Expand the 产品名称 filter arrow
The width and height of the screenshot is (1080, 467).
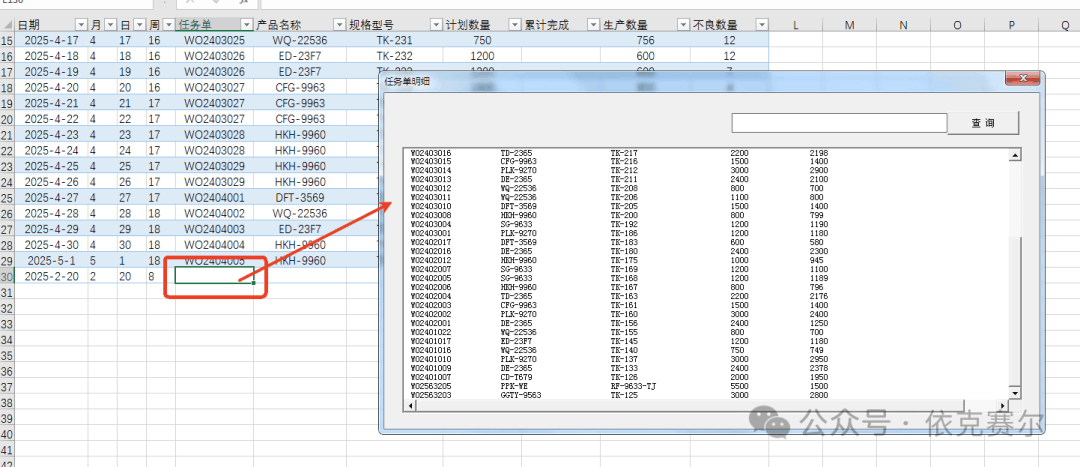340,24
